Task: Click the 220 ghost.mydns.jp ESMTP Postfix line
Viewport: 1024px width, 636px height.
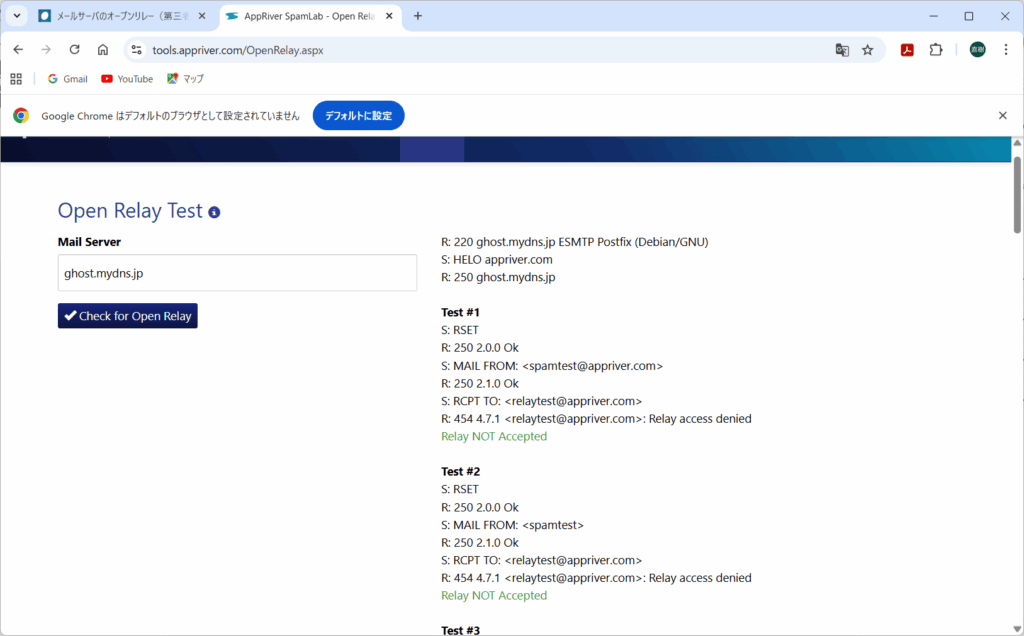Action: [x=575, y=242]
